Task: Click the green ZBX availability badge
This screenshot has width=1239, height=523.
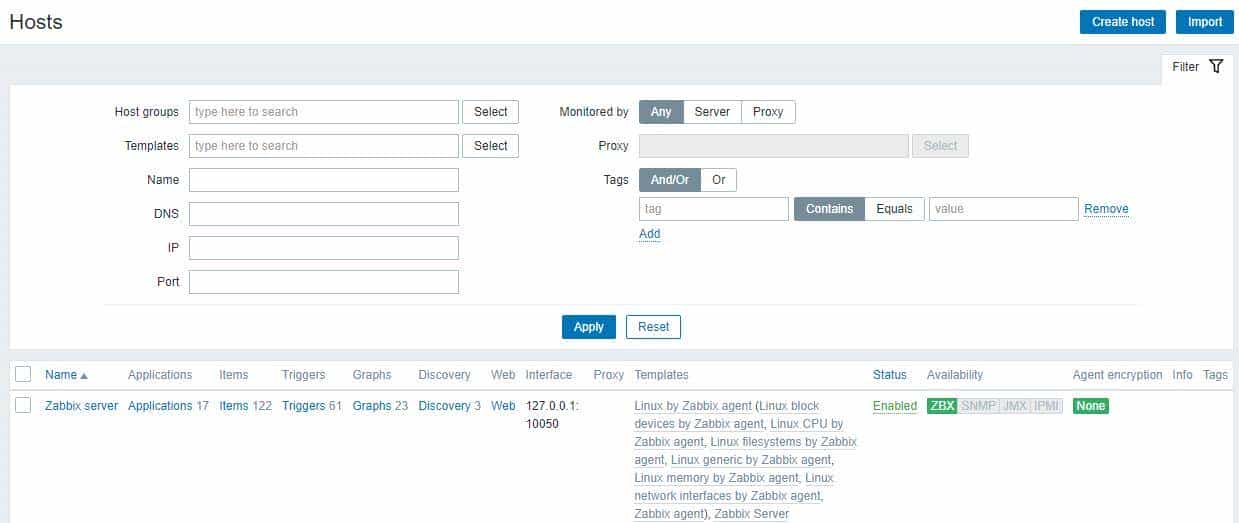Action: pos(942,406)
